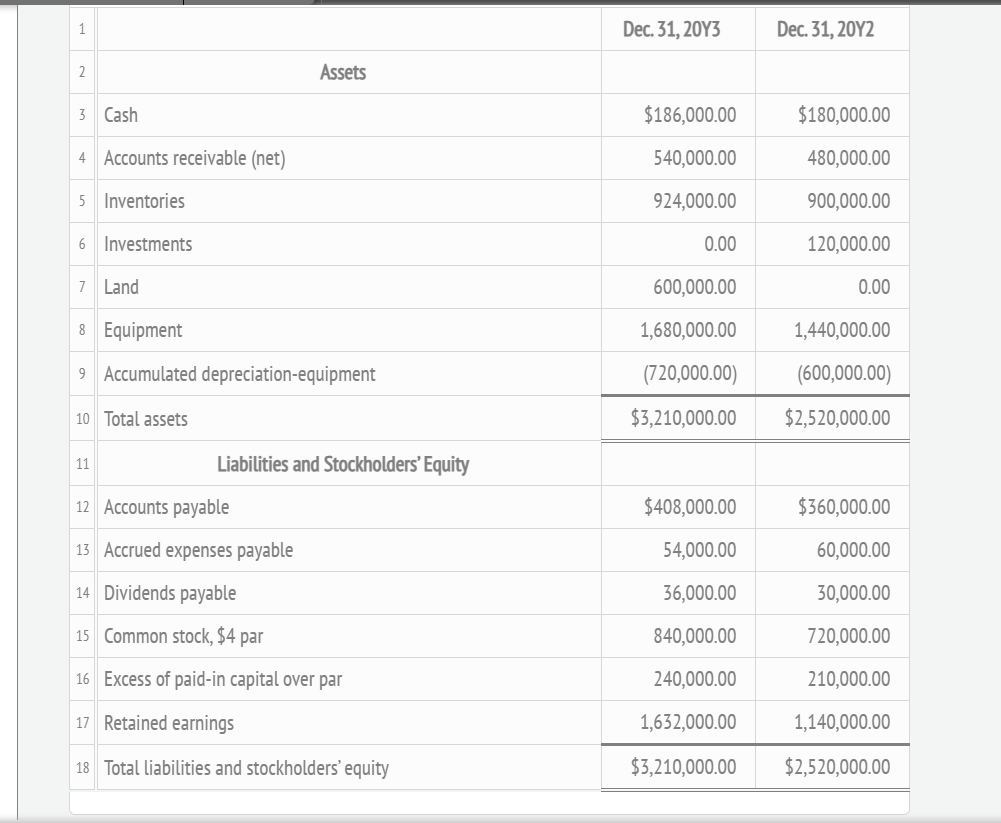
Task: Click the 120,000.00 investments value
Action: [x=848, y=244]
